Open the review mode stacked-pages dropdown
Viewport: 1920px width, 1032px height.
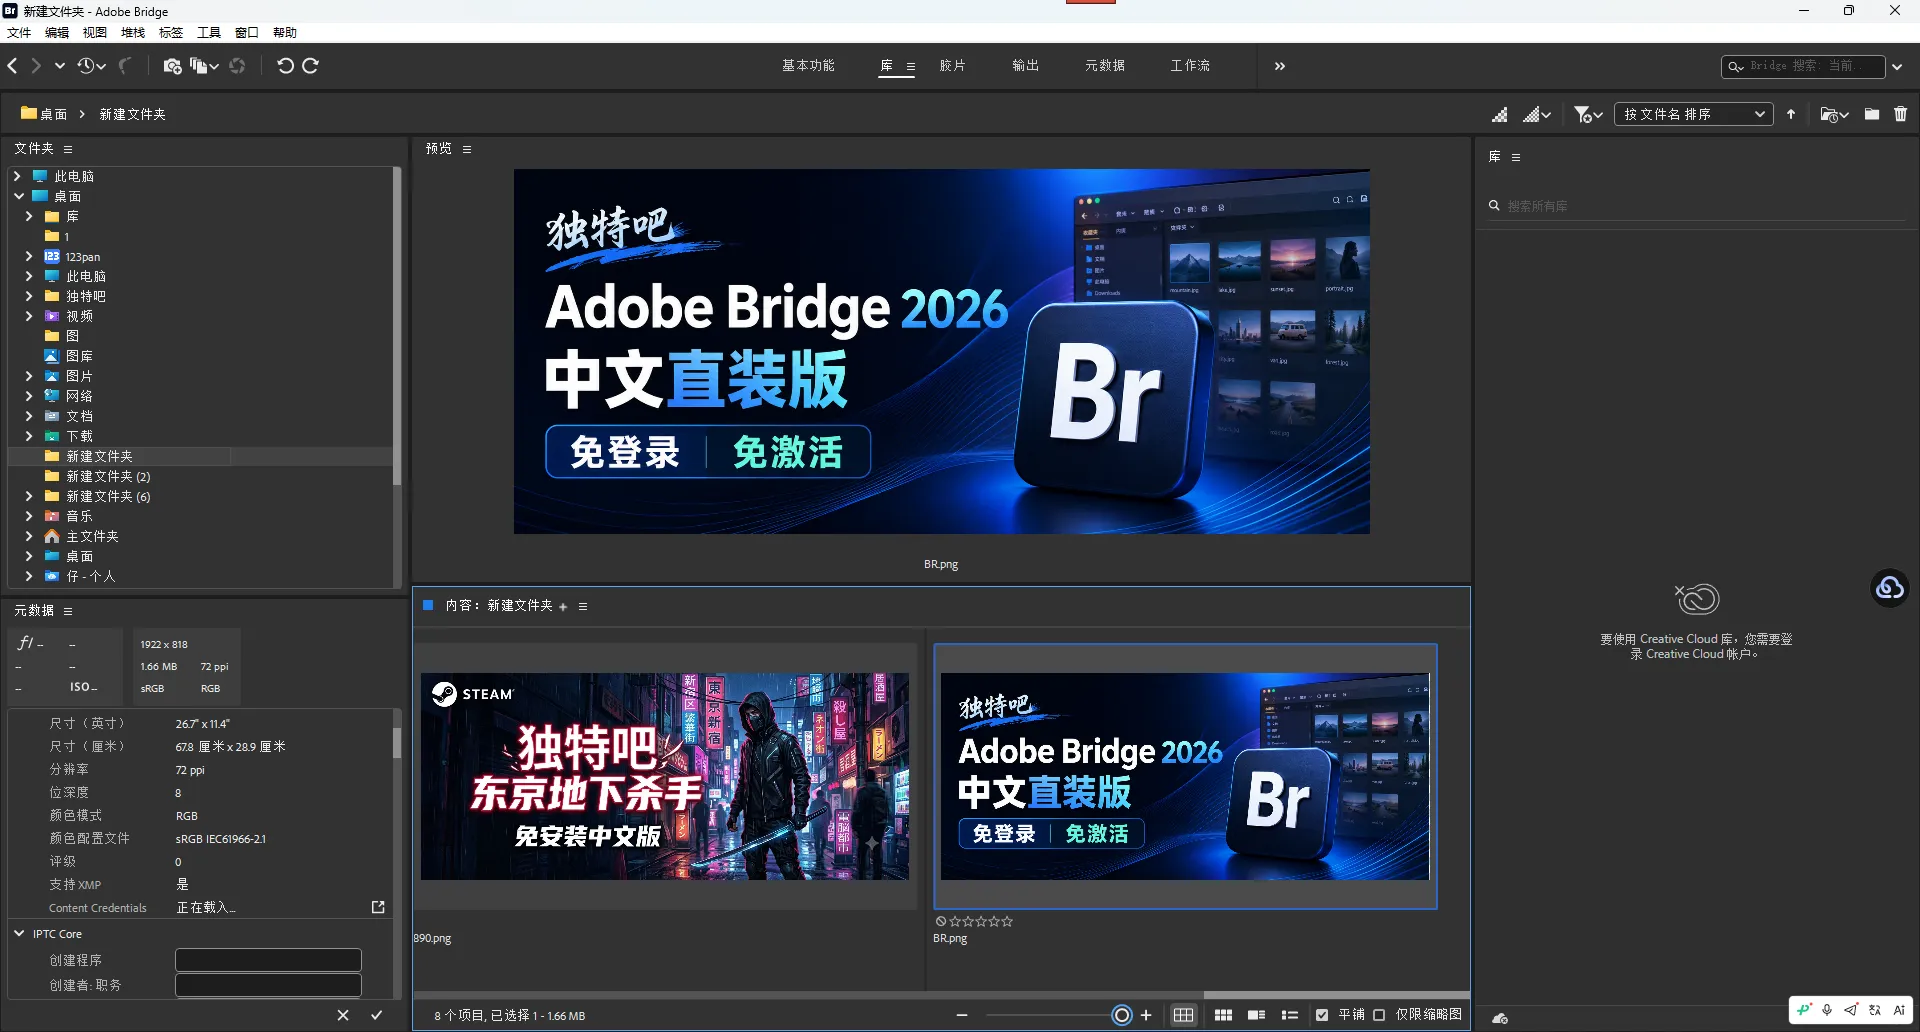click(x=205, y=66)
